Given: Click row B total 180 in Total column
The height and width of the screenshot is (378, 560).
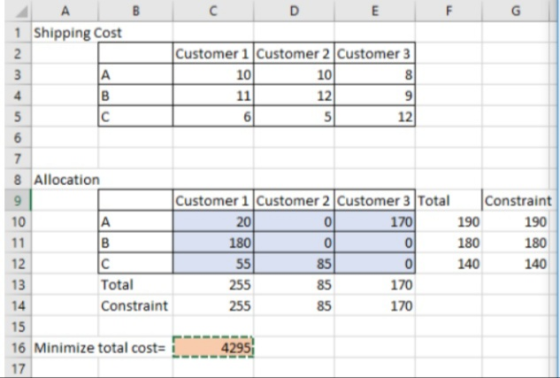Looking at the screenshot, I should click(449, 243).
